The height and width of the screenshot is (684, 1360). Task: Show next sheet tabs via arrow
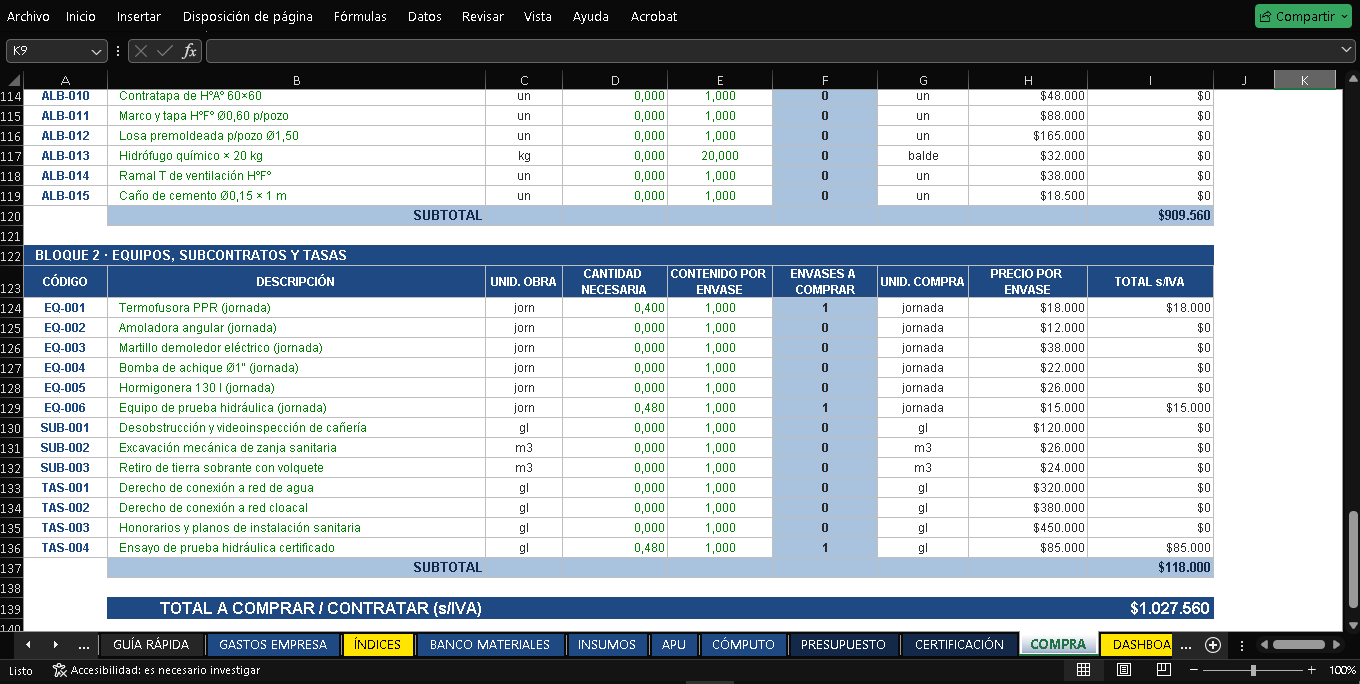coord(55,645)
